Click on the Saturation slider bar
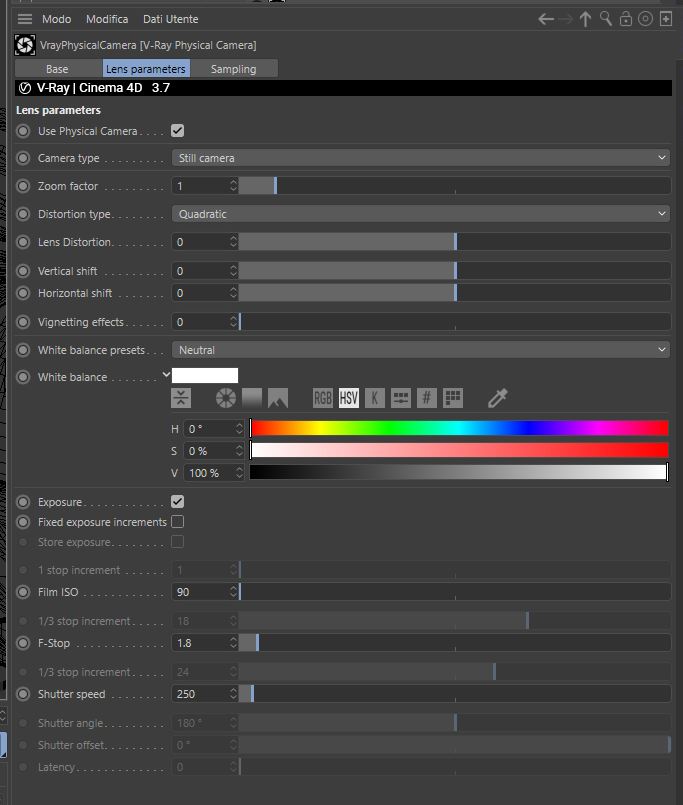 pos(459,450)
